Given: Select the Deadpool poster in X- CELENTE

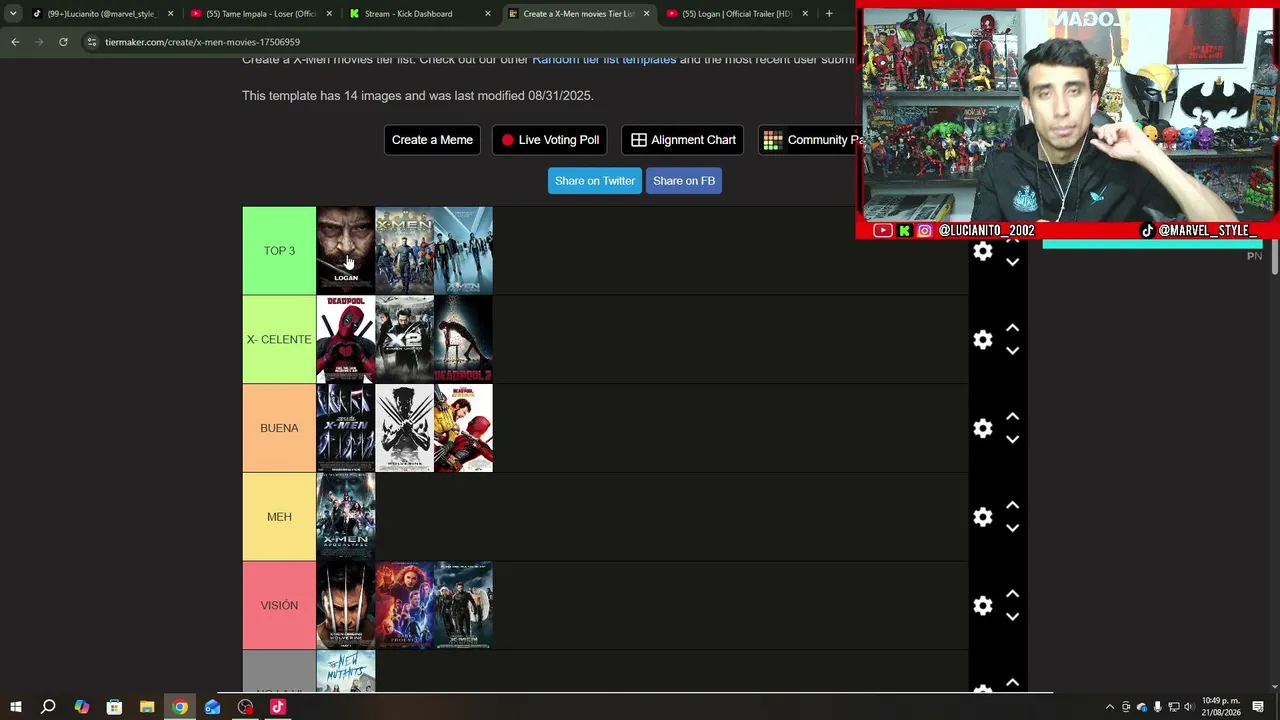Looking at the screenshot, I should pos(346,340).
